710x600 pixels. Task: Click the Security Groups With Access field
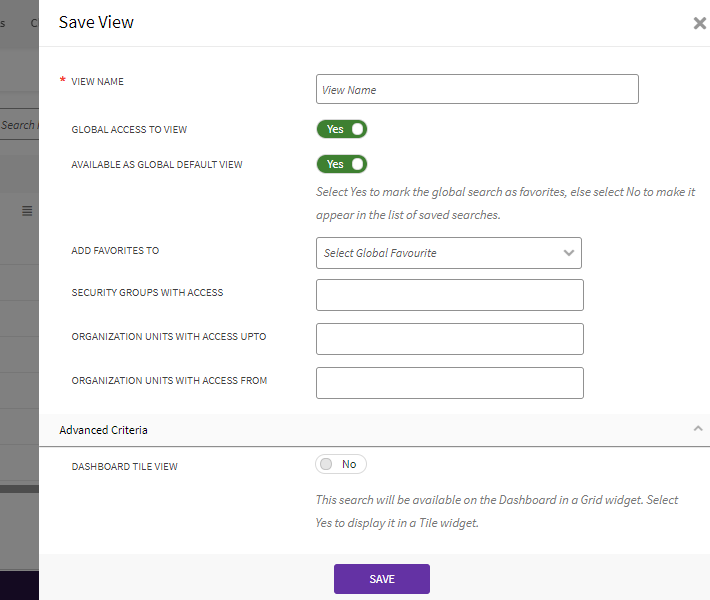click(449, 295)
